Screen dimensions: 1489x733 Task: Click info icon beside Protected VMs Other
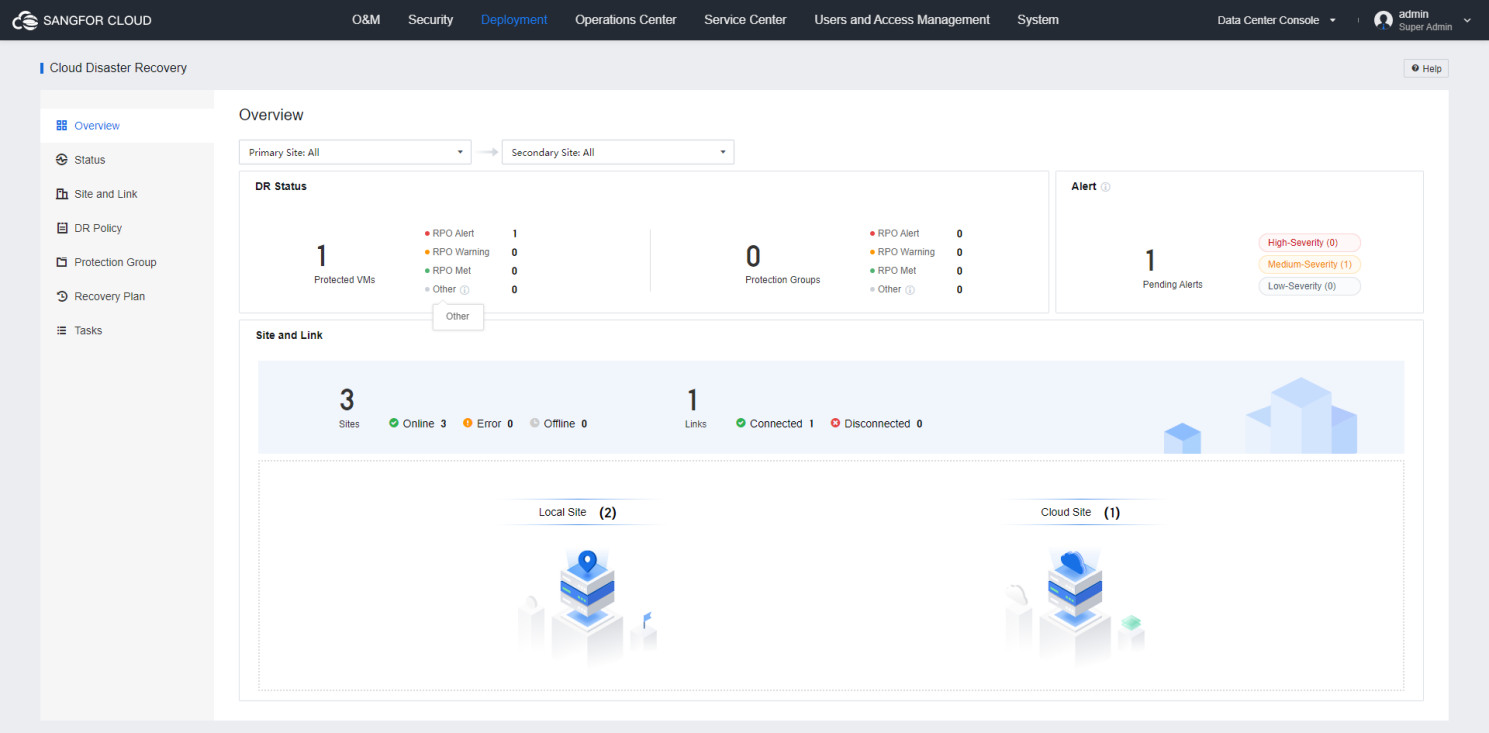[464, 290]
